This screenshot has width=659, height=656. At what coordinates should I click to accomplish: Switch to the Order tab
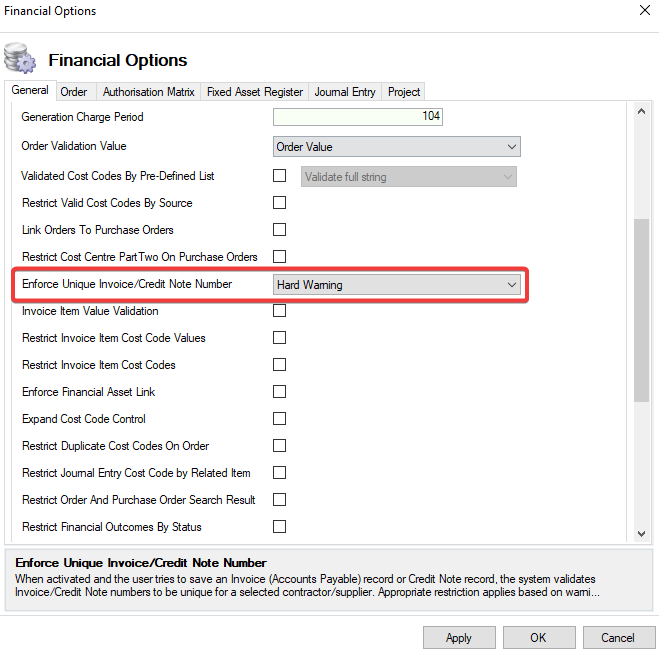(x=74, y=92)
